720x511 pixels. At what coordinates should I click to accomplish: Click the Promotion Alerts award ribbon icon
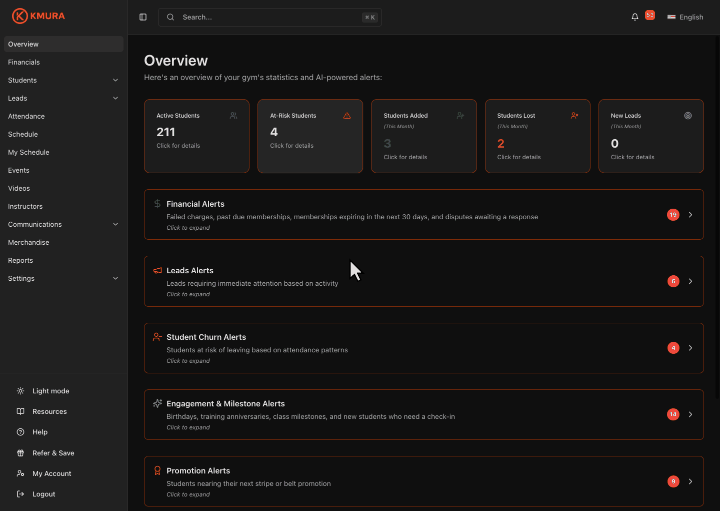click(157, 471)
